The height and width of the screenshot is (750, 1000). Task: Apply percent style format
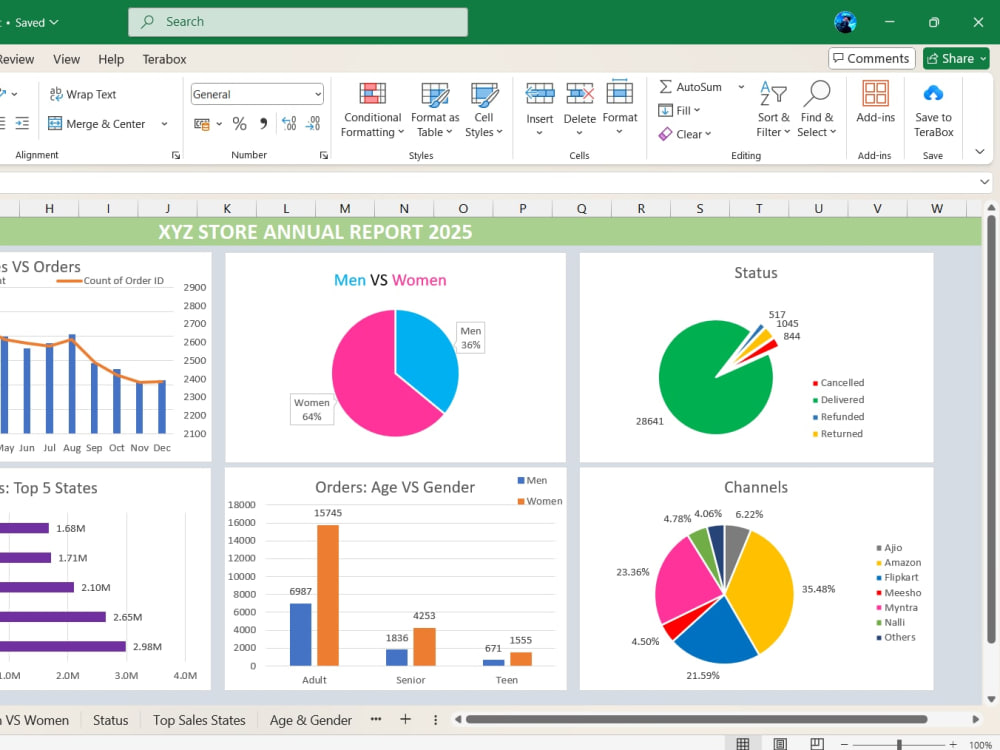point(239,124)
